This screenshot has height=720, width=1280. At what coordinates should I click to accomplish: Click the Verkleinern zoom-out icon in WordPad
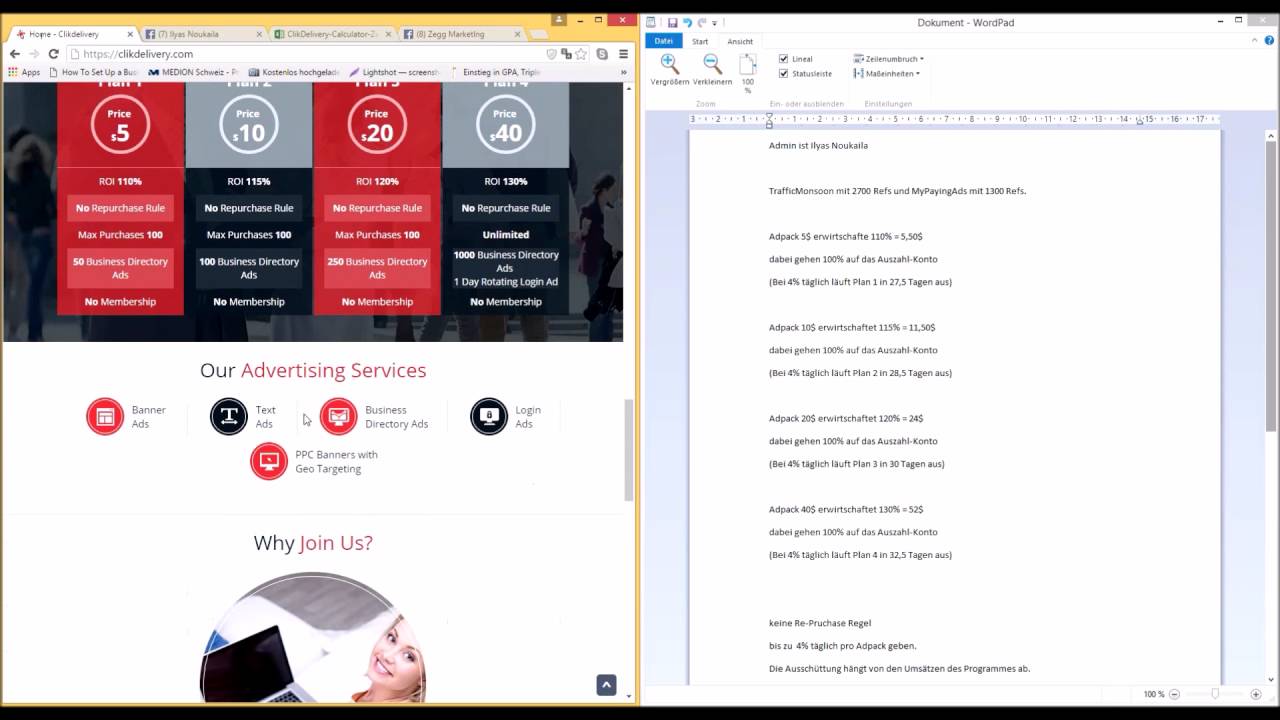[712, 65]
